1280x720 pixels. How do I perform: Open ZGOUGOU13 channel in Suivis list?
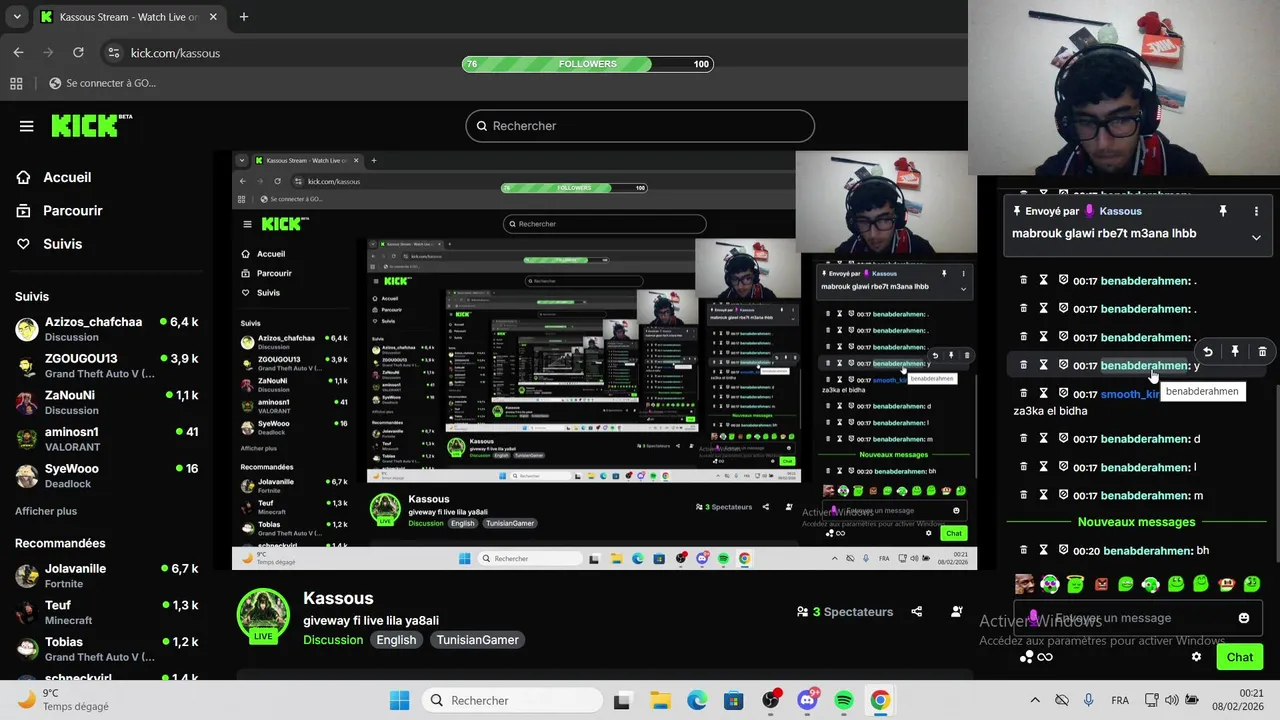(x=106, y=366)
